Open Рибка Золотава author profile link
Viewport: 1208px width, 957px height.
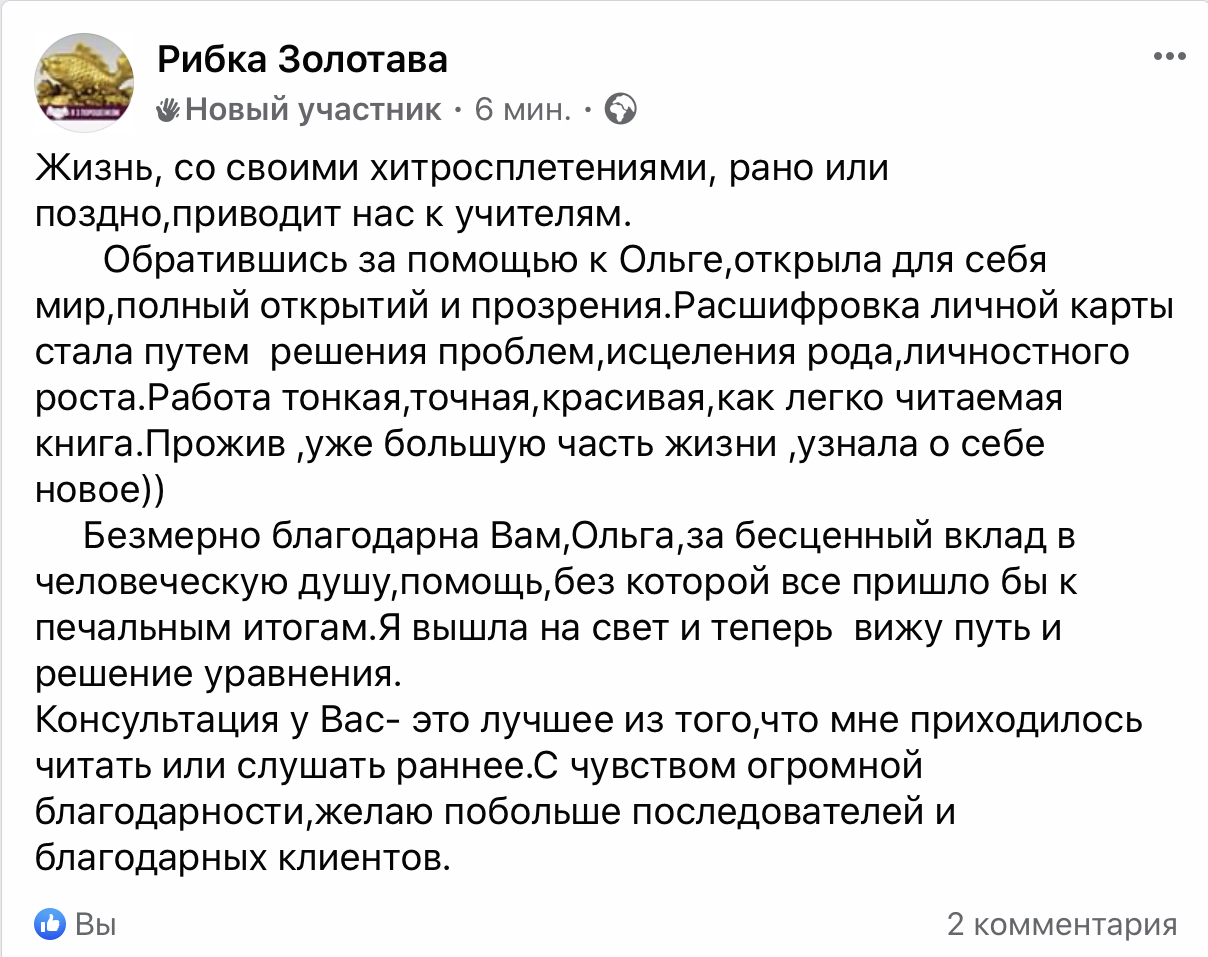[x=302, y=60]
